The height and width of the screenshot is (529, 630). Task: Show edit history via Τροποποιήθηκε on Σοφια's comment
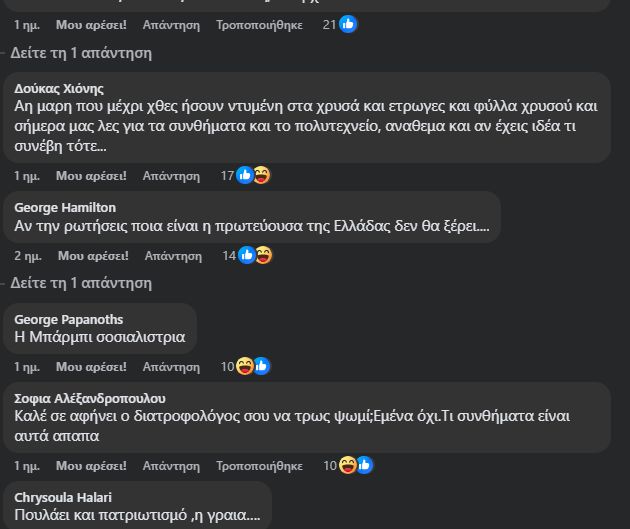(x=259, y=465)
